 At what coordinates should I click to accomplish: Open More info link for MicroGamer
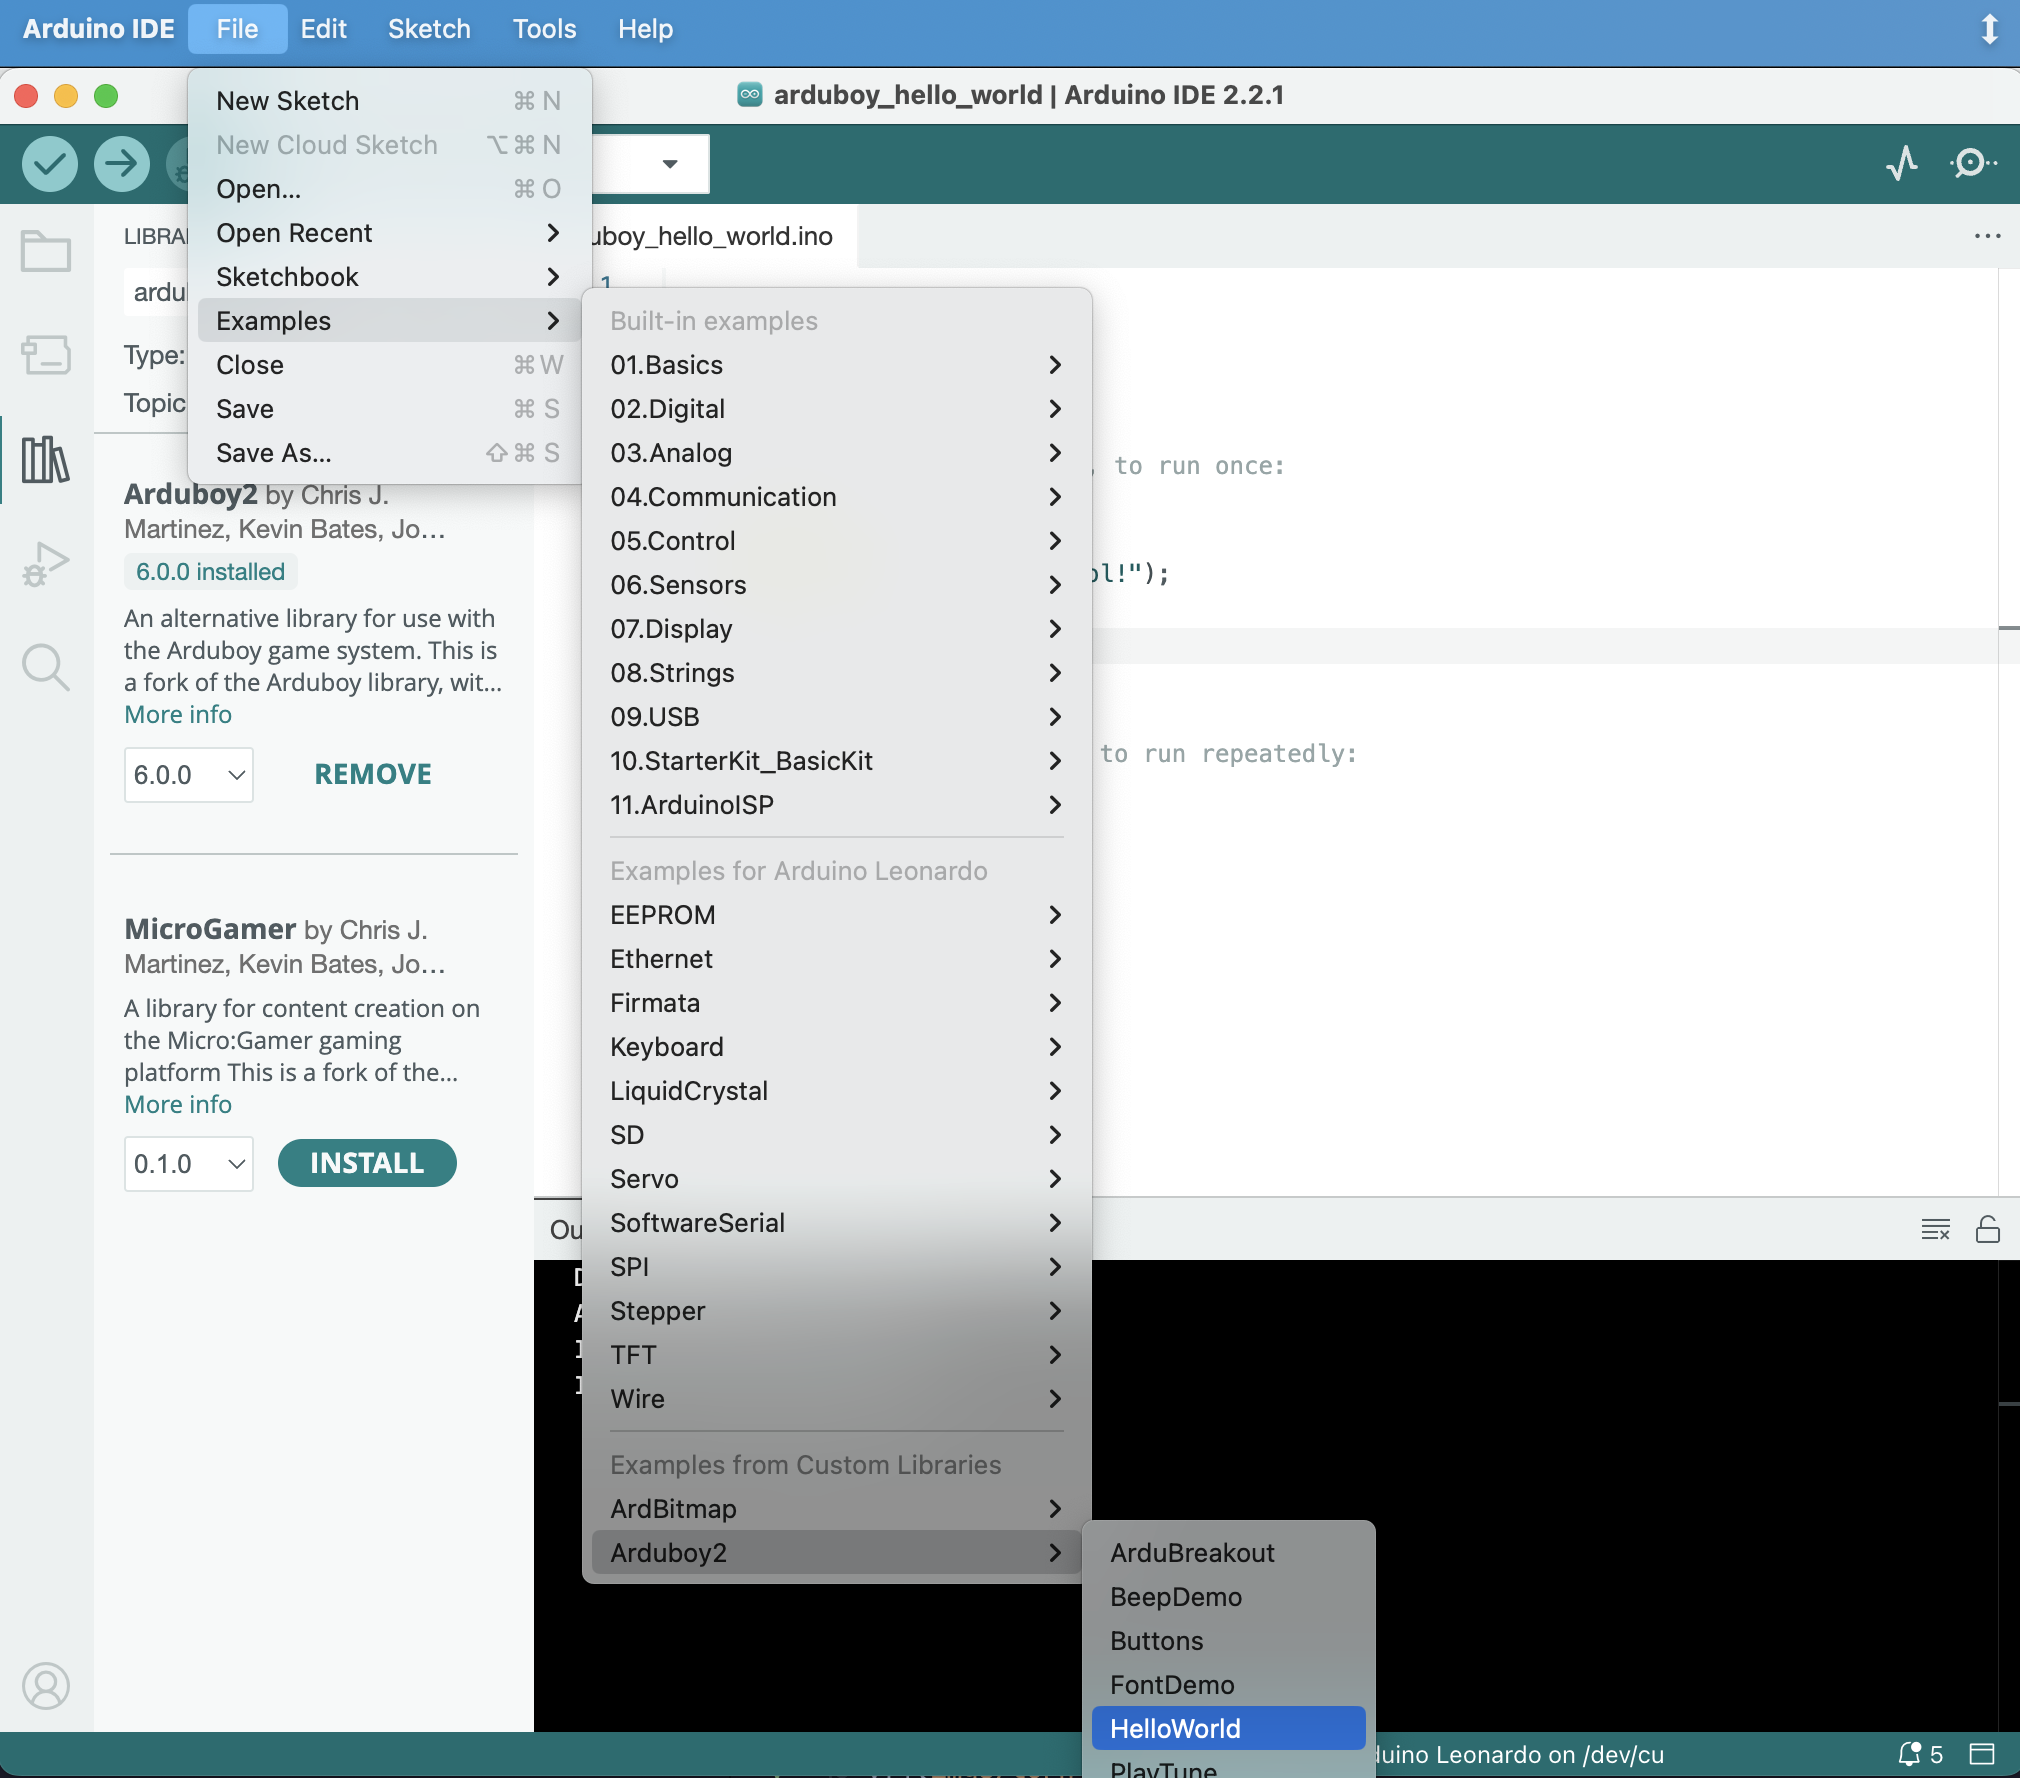(x=178, y=1105)
